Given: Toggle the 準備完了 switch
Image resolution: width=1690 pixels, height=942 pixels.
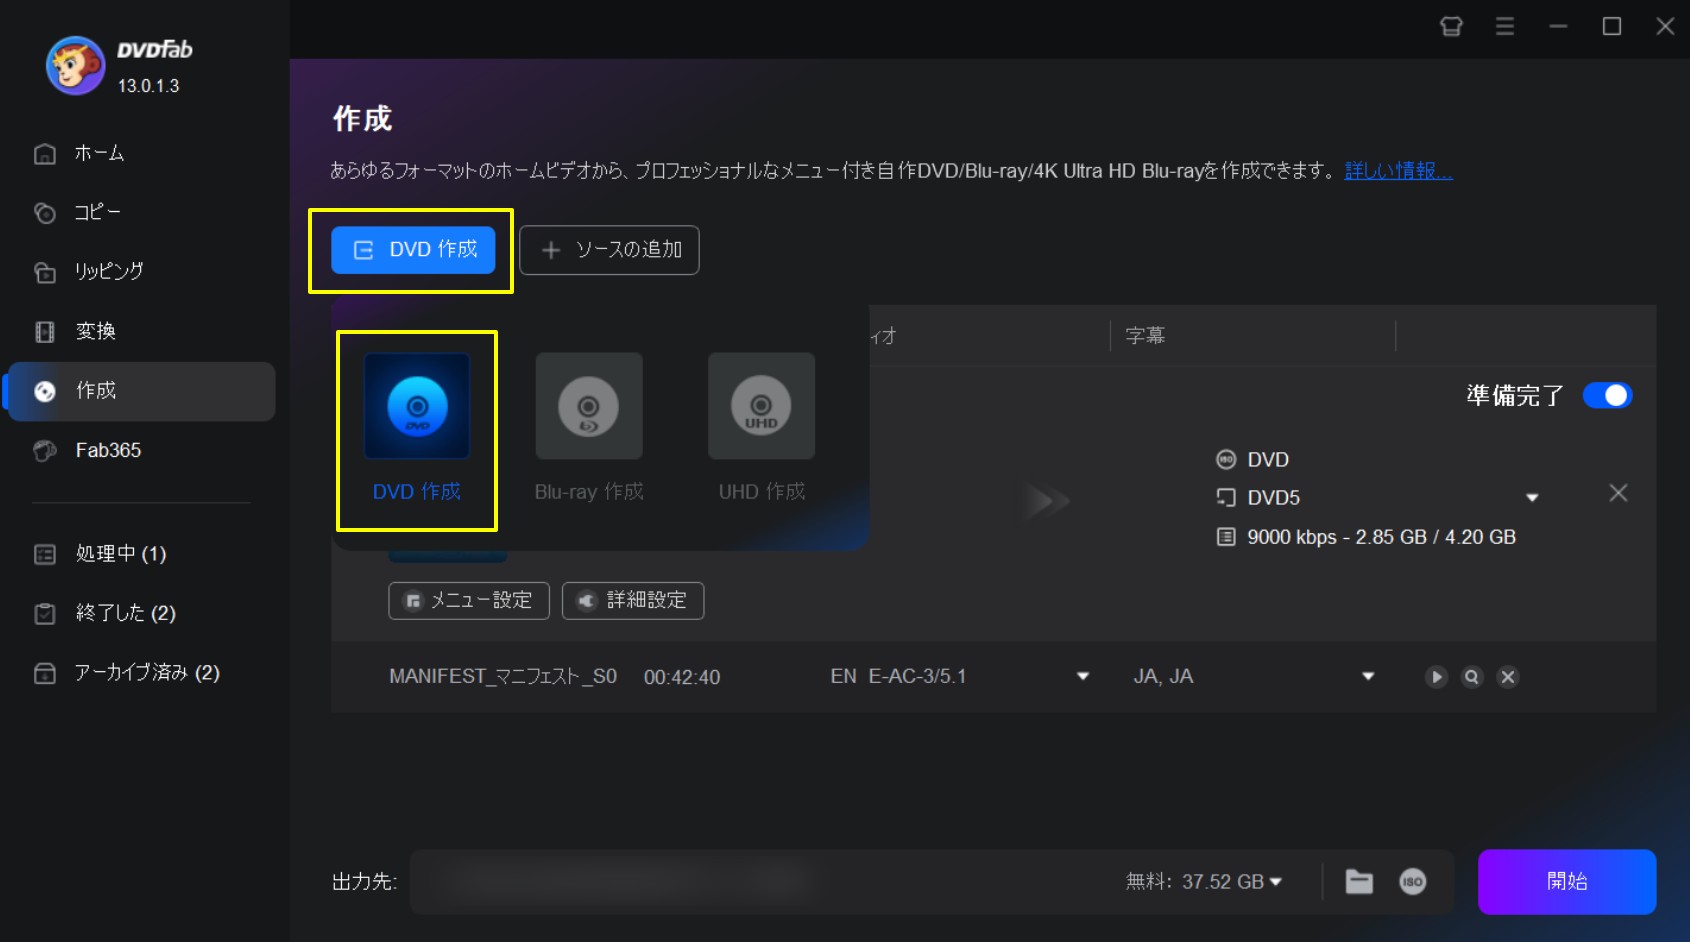Looking at the screenshot, I should [1607, 395].
